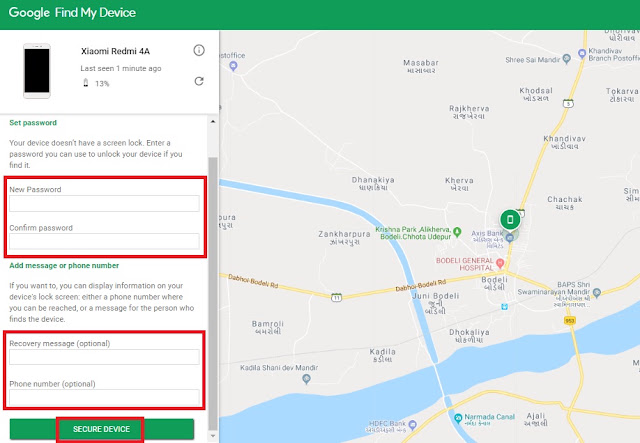The width and height of the screenshot is (640, 443).
Task: Click the side panel scrollbar thumb
Action: (x=213, y=294)
